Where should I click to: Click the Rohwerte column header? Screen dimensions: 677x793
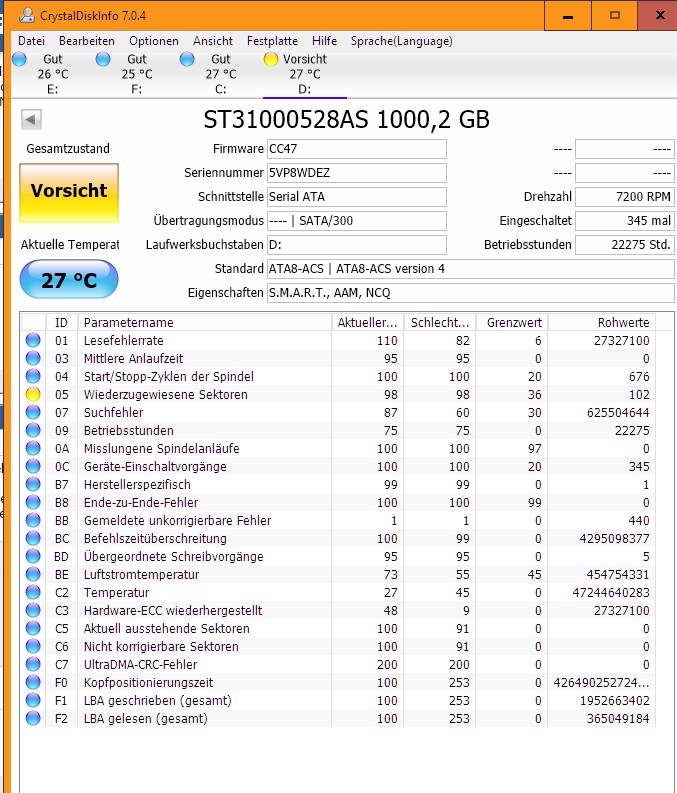(602, 323)
